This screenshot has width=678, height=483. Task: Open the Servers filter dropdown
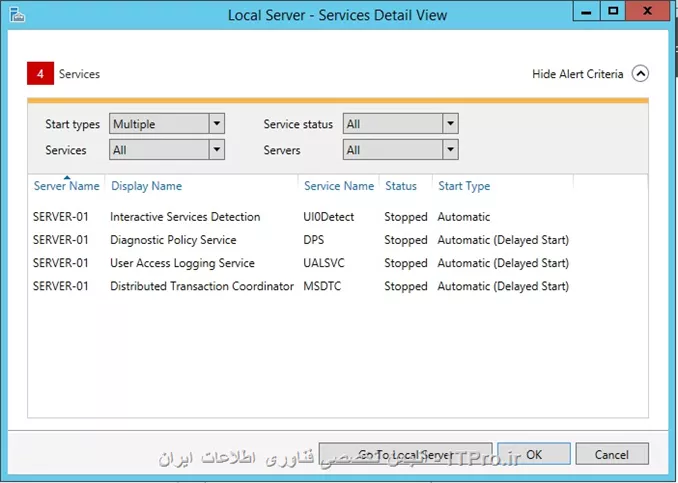[x=400, y=150]
